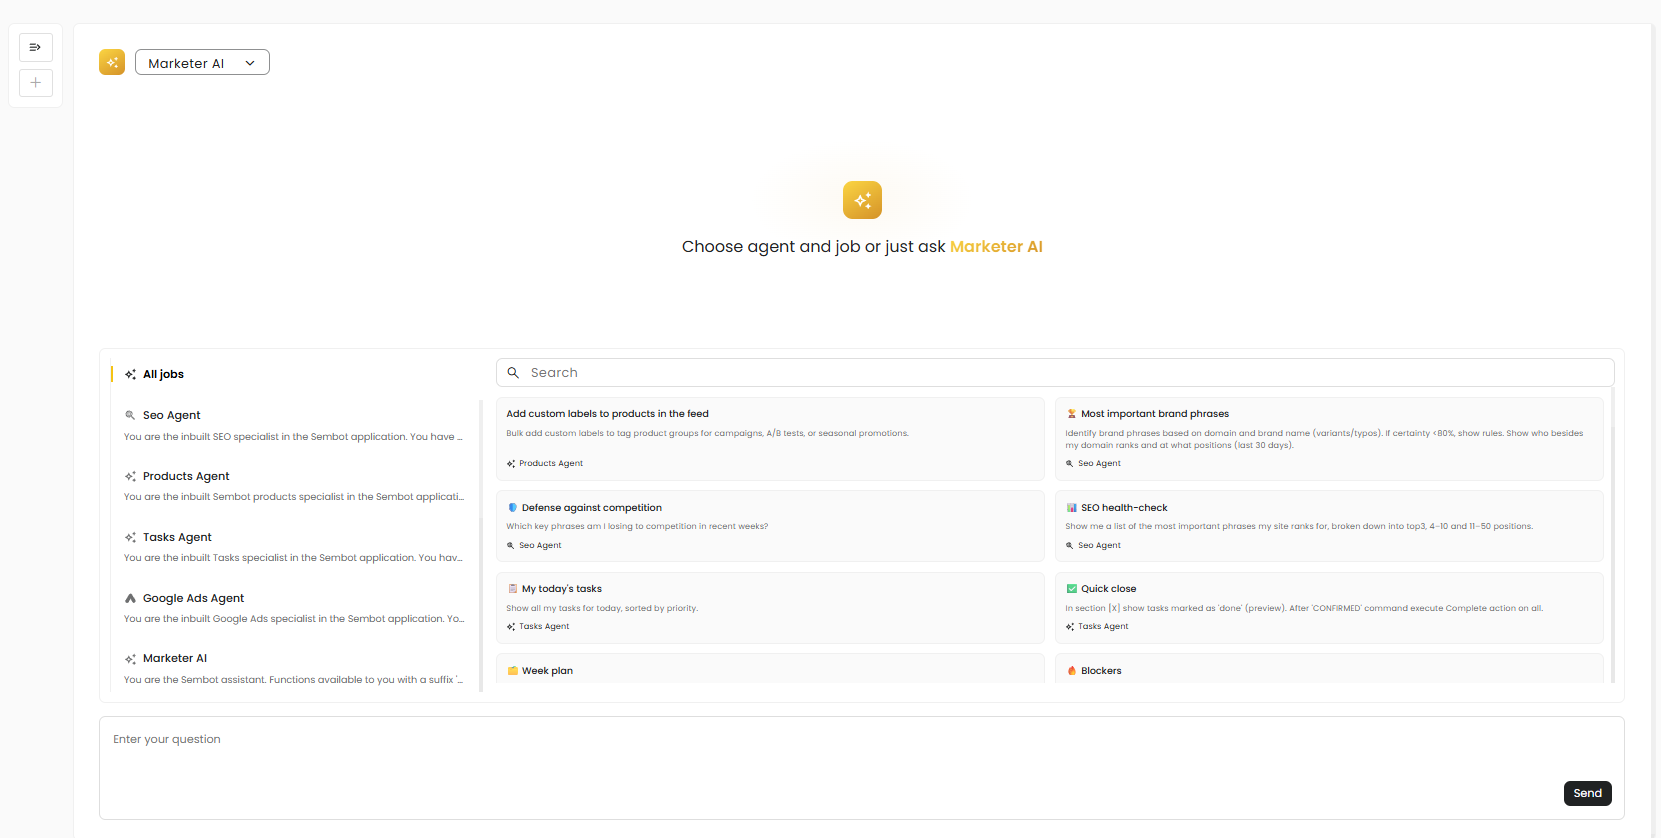Click the job cards vertical scrollbar
Viewport: 1661px width, 838px height.
click(x=1612, y=535)
